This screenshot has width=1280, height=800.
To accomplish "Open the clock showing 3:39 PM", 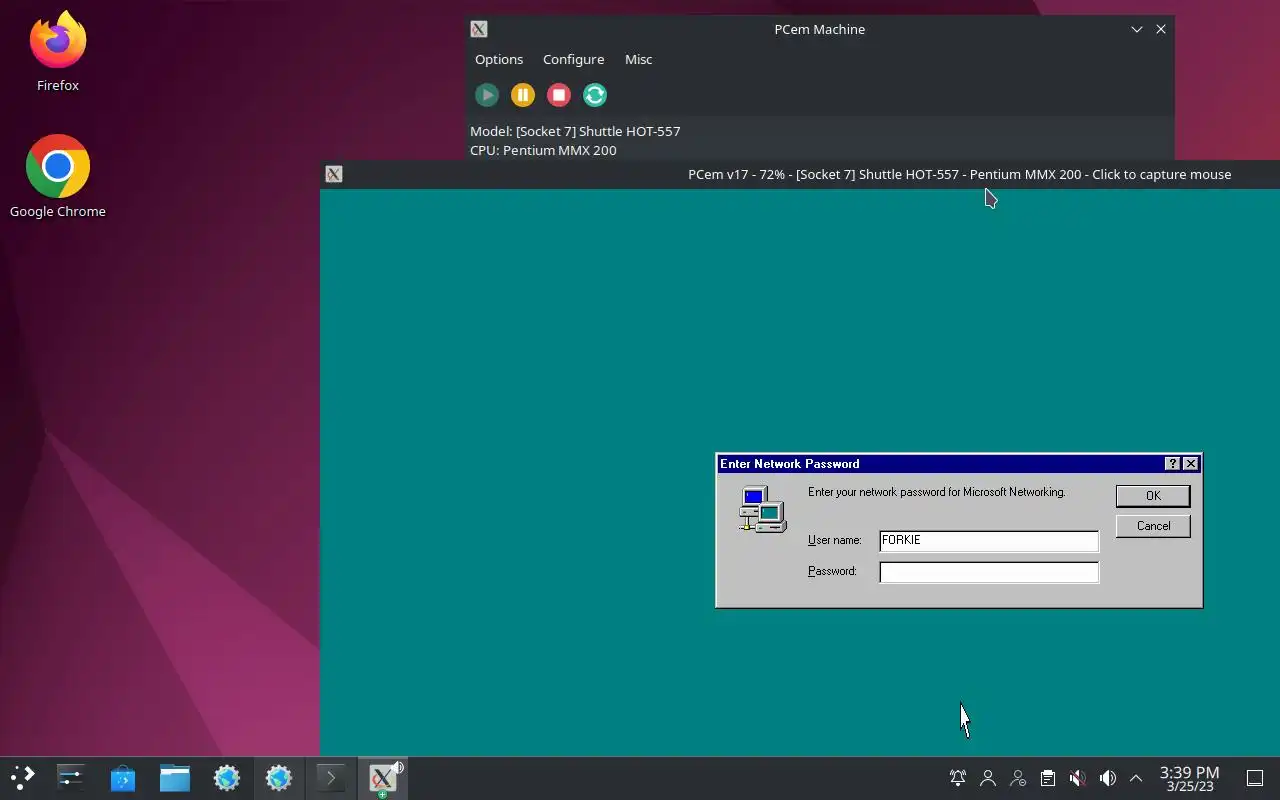I will (1189, 779).
